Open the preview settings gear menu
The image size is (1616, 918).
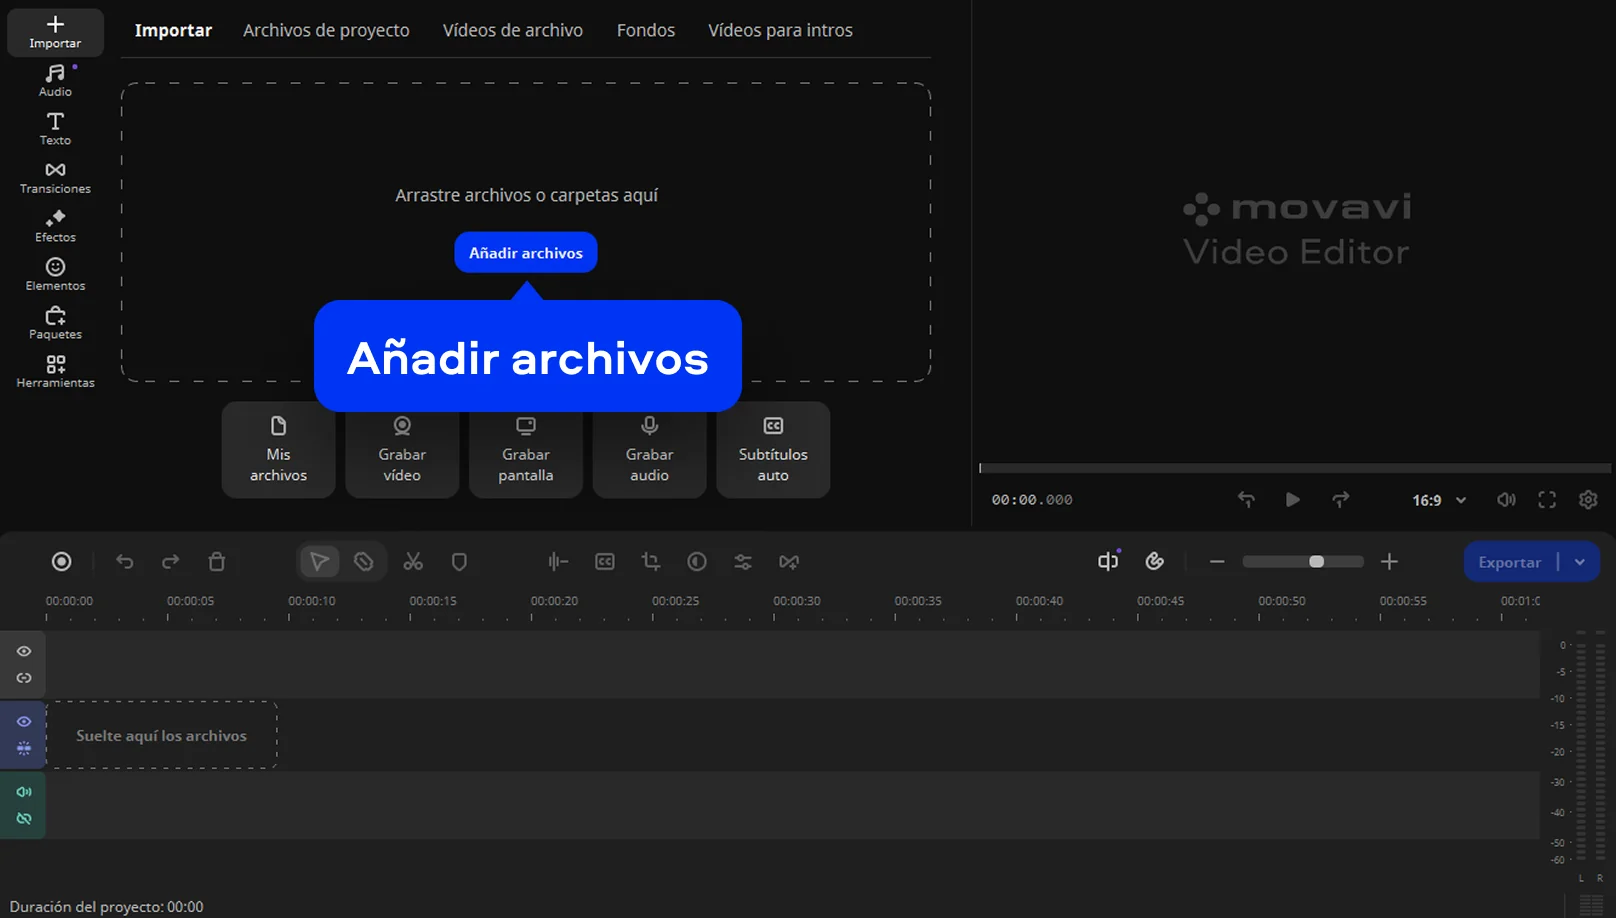(1588, 500)
